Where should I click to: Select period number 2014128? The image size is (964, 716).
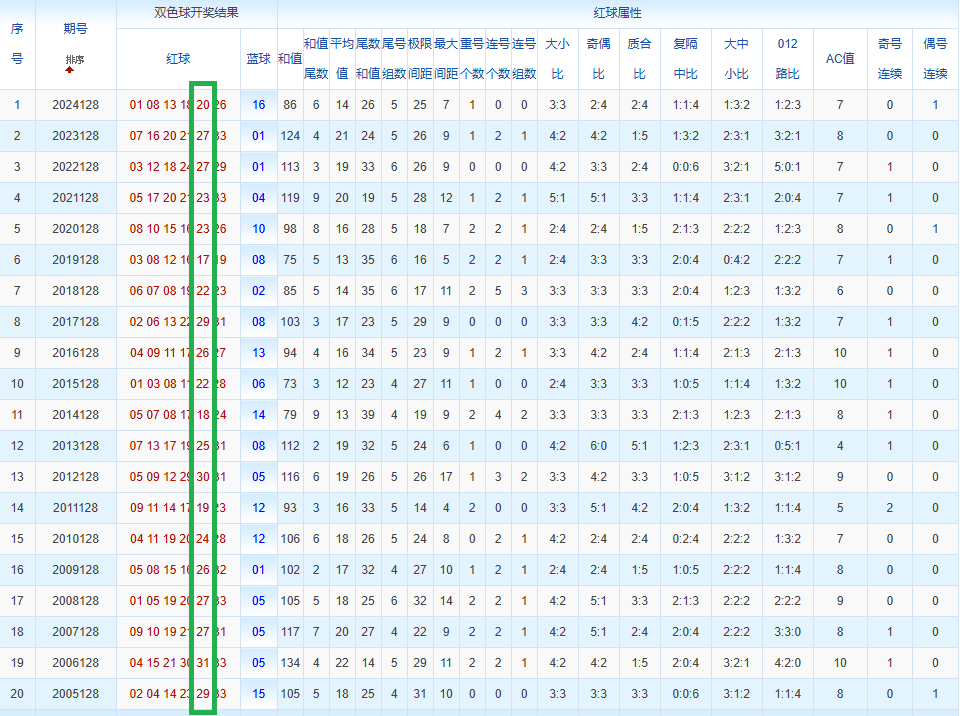[x=76, y=415]
